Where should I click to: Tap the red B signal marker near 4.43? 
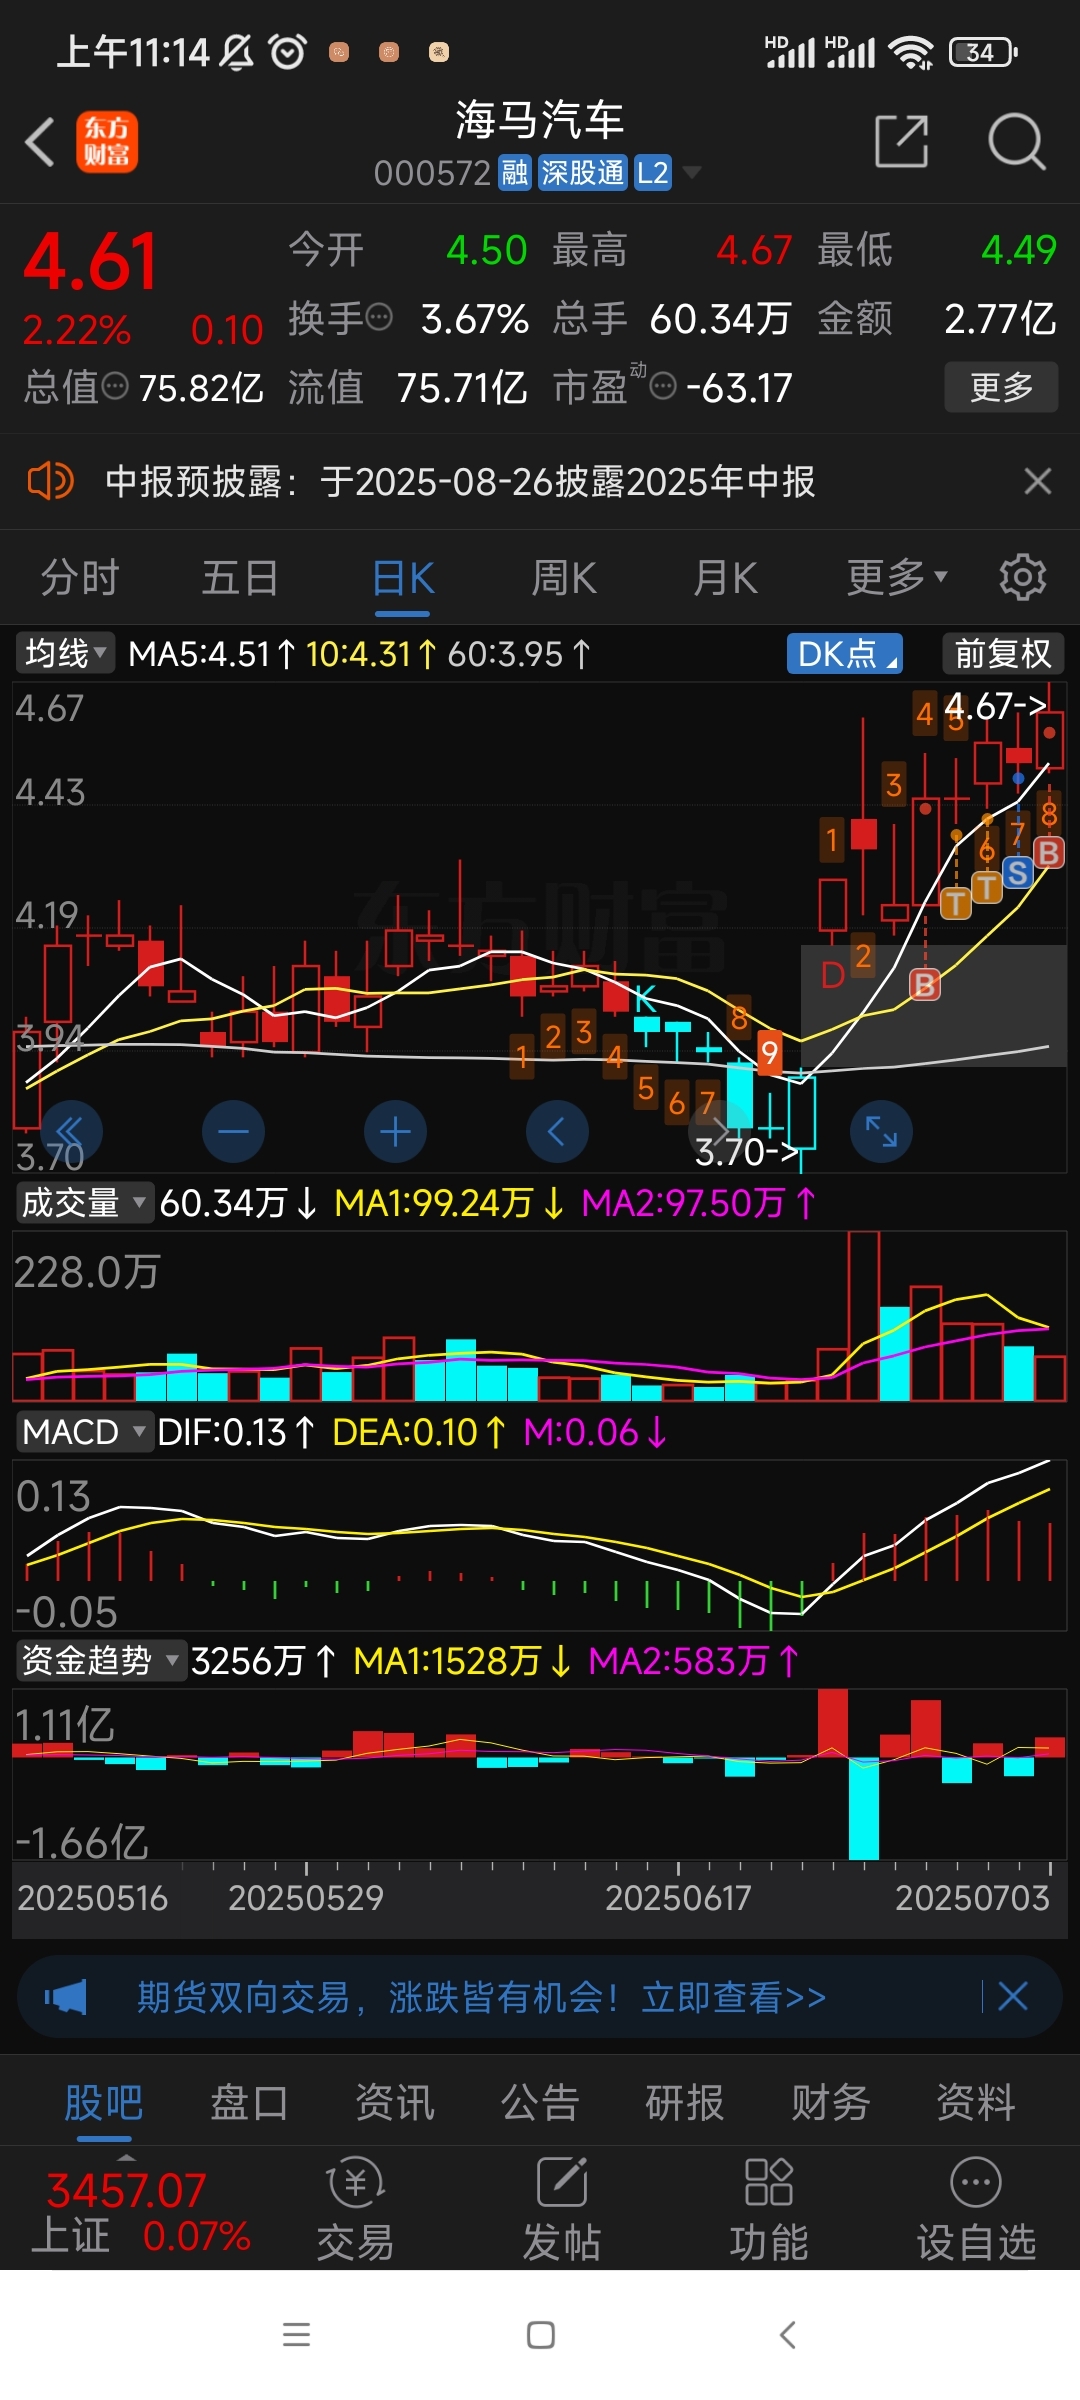1048,853
